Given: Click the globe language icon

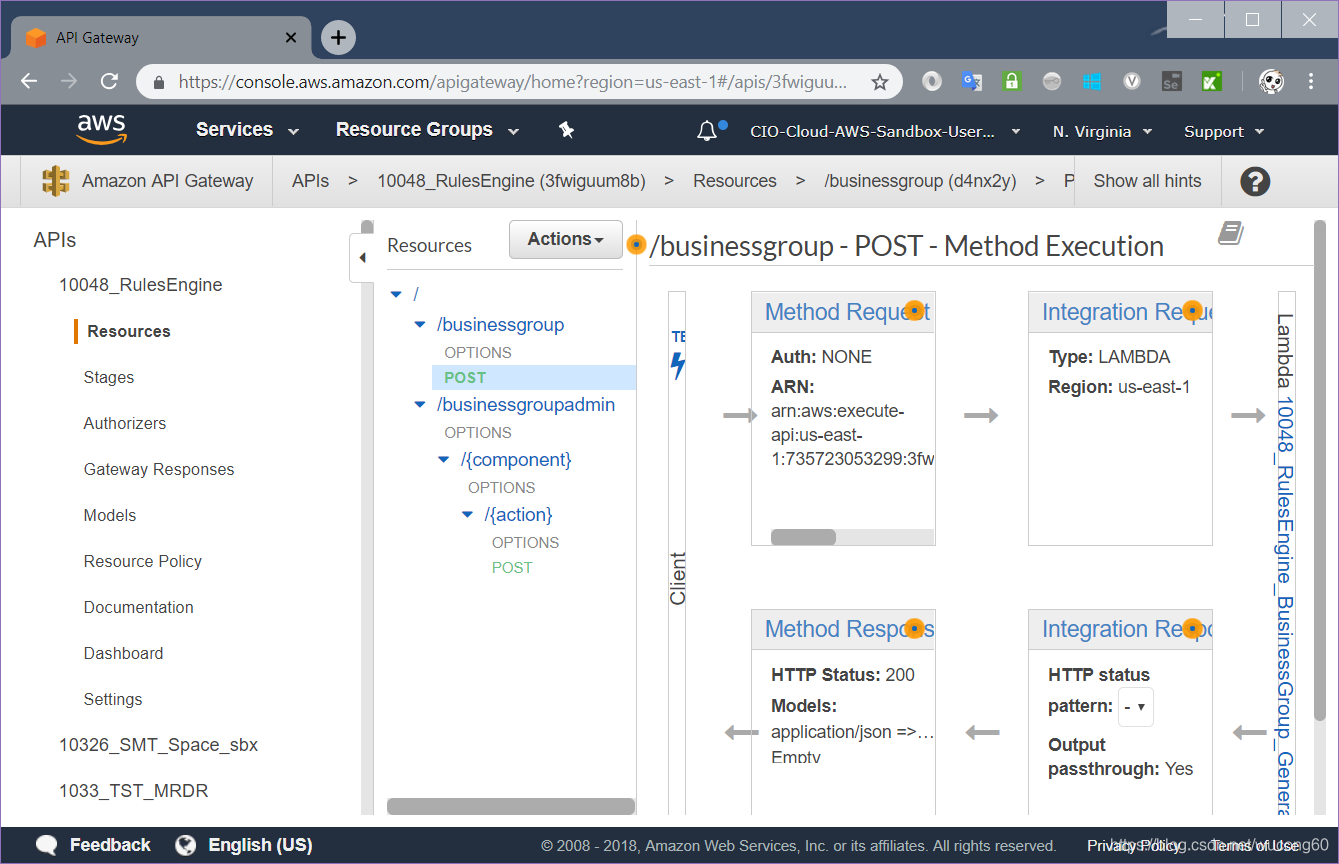Looking at the screenshot, I should 185,845.
